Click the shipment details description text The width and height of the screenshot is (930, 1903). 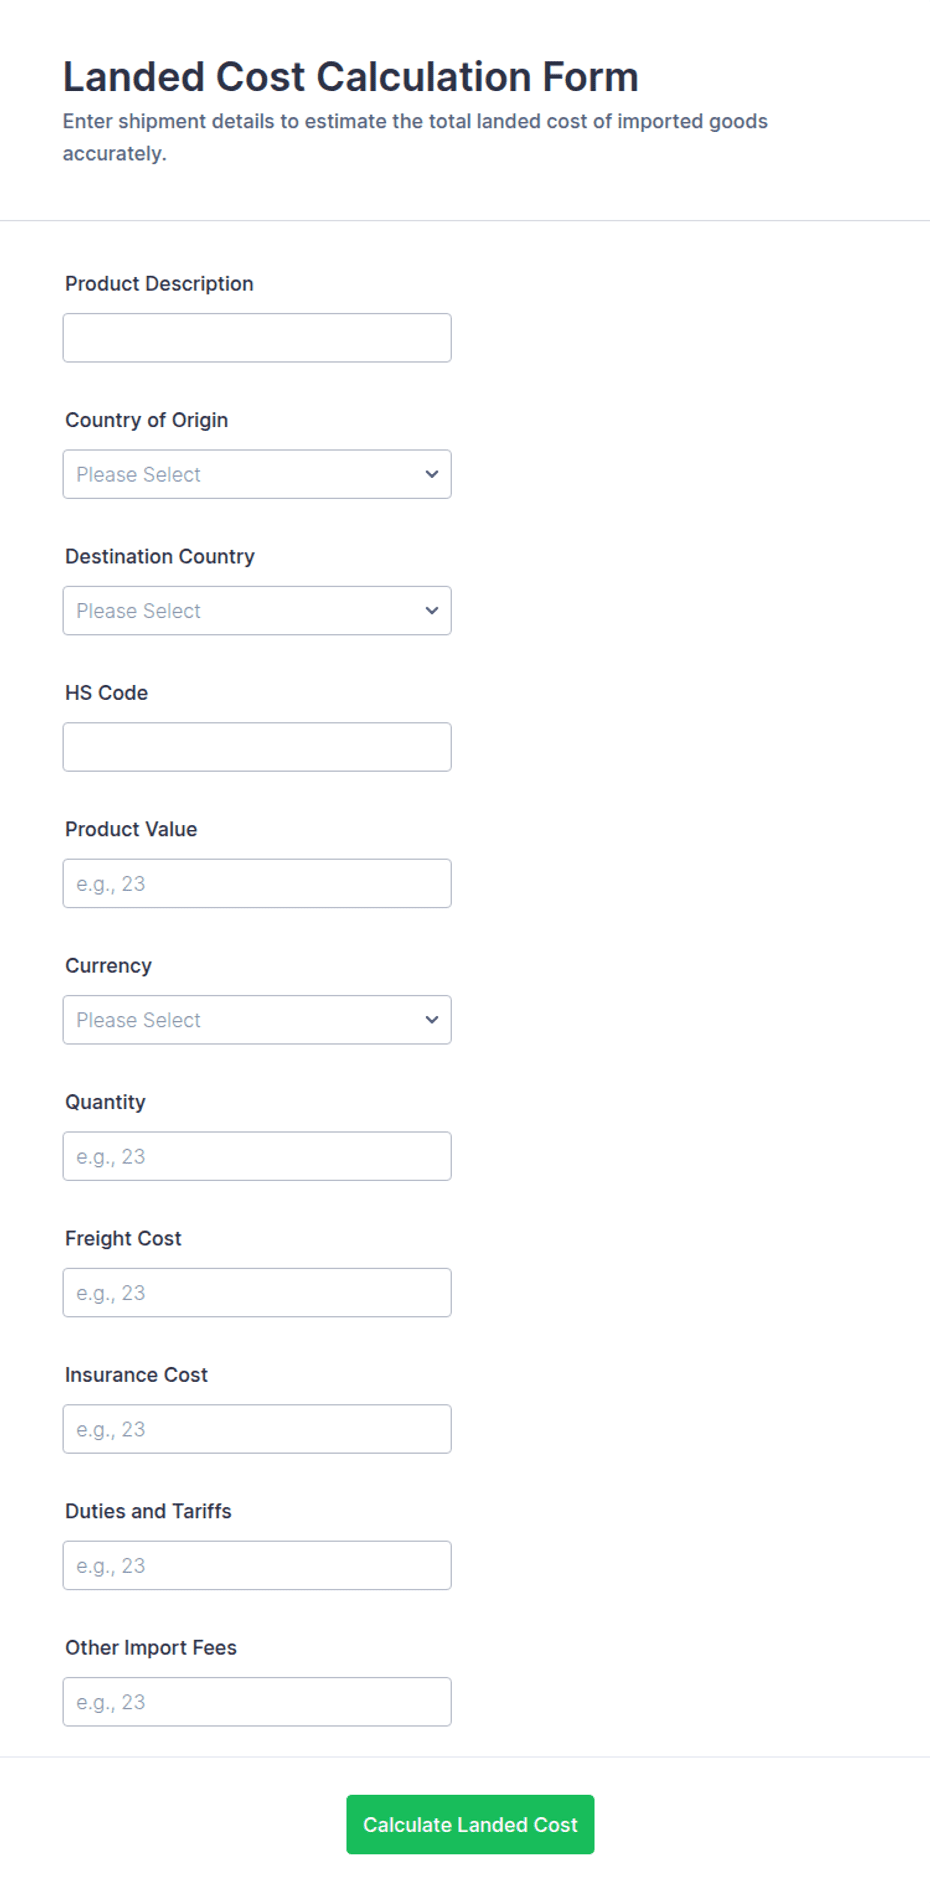[415, 137]
